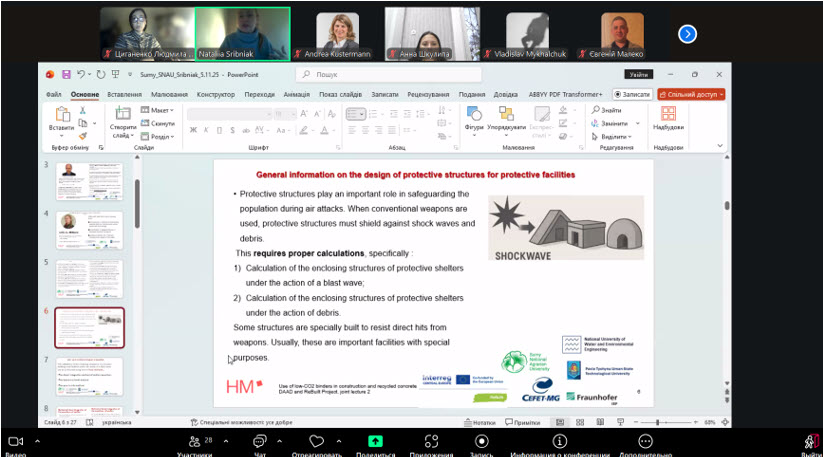Open the Zoom chat panel
Viewport: 823px width, 457px height.
259,440
